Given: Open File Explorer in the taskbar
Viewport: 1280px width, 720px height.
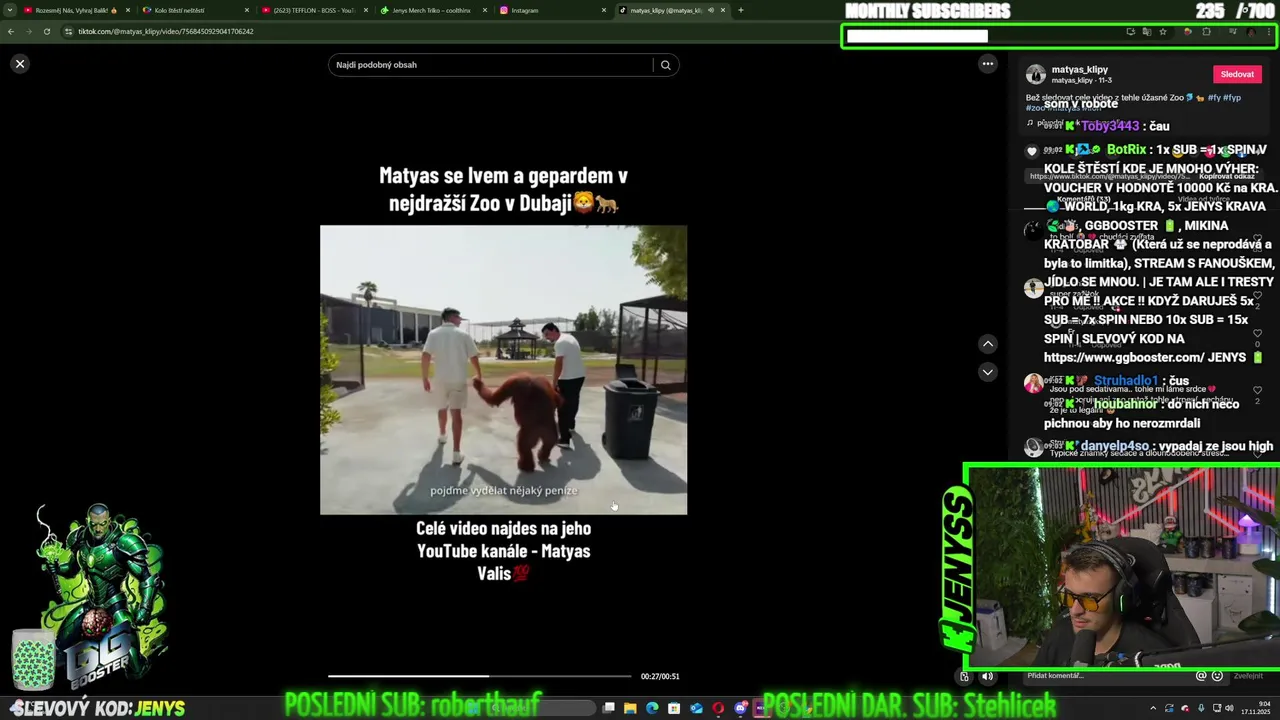Looking at the screenshot, I should (630, 708).
